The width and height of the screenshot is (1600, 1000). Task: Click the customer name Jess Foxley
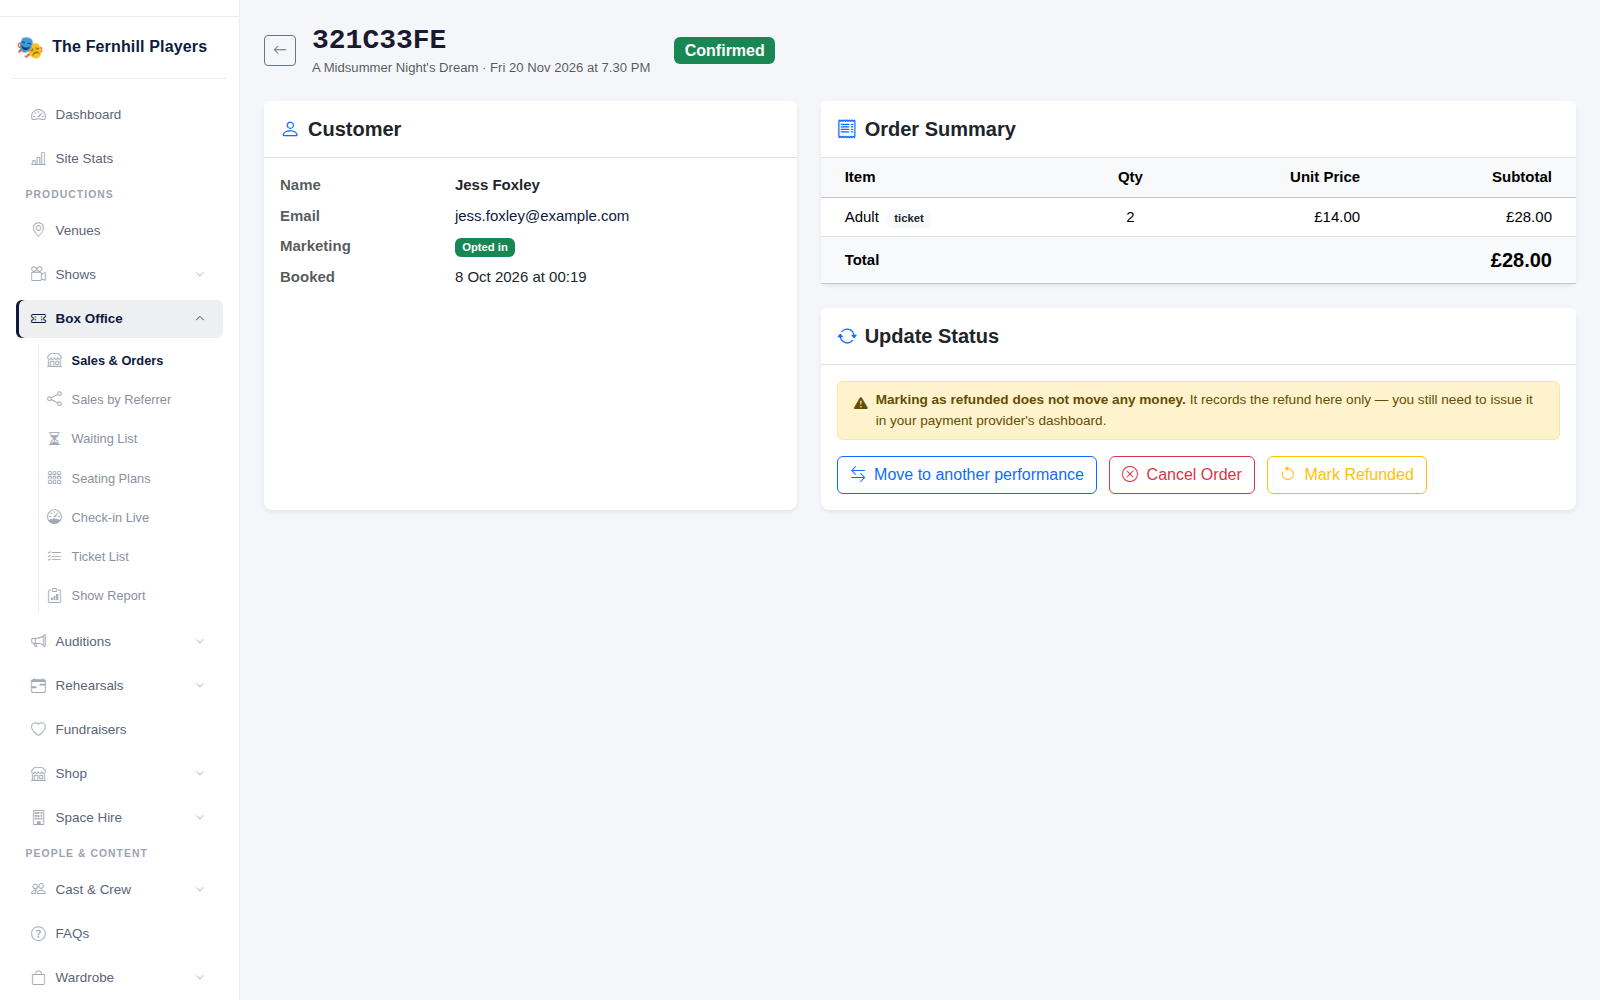point(497,185)
